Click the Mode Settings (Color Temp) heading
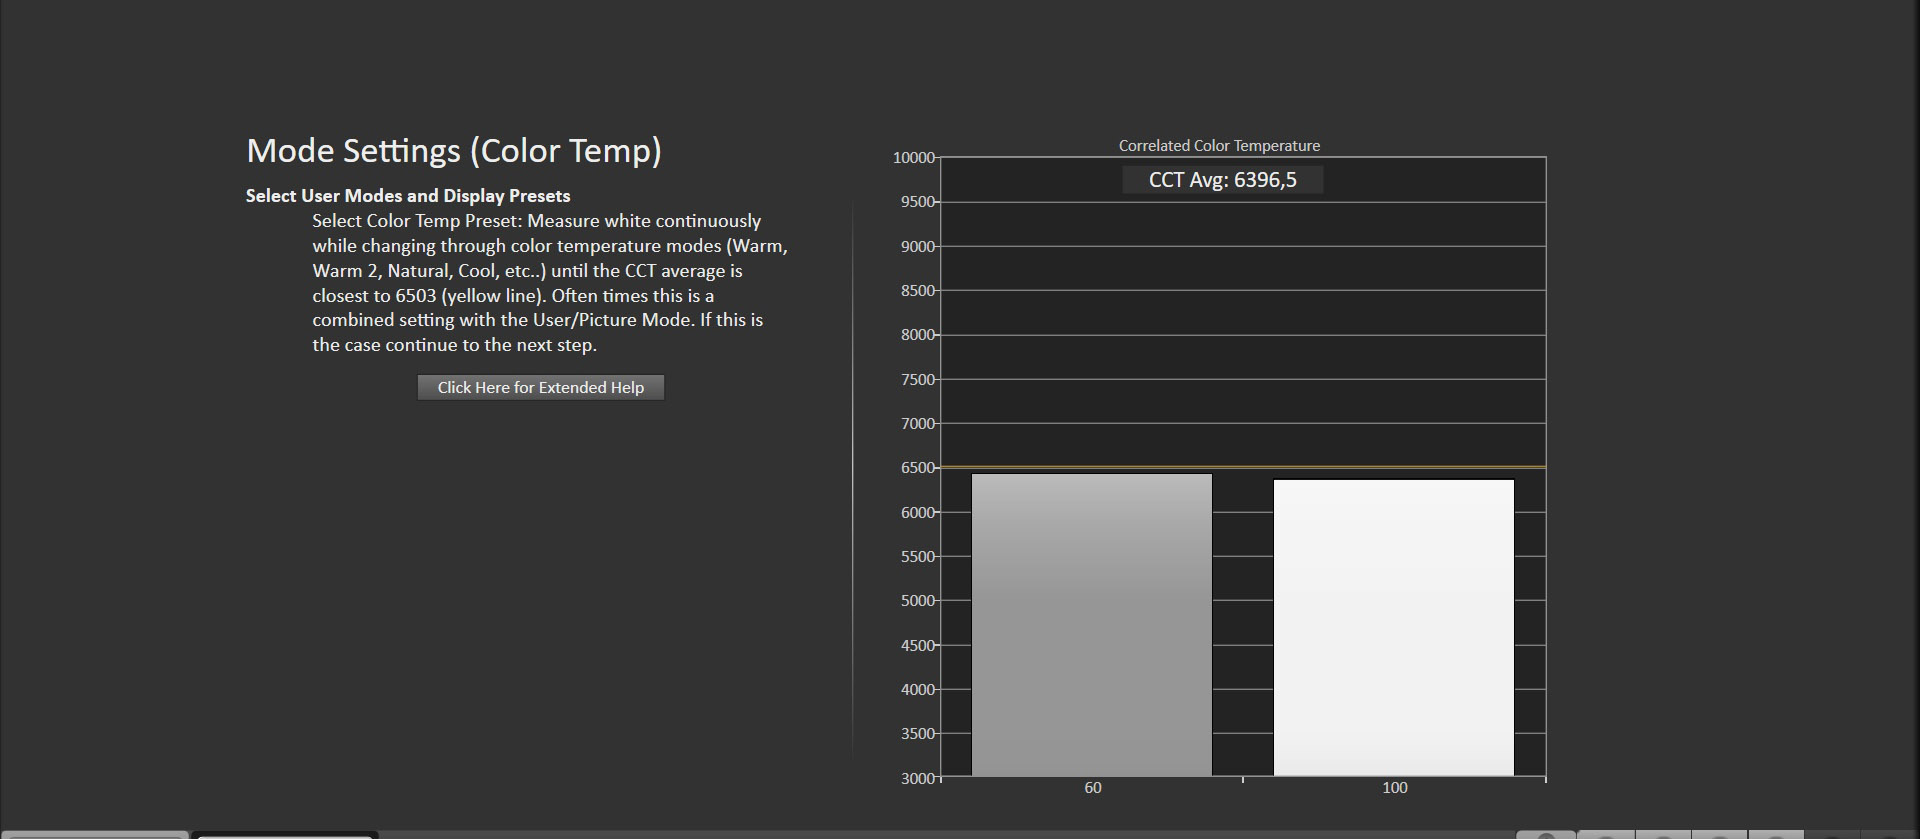This screenshot has width=1920, height=839. click(454, 151)
